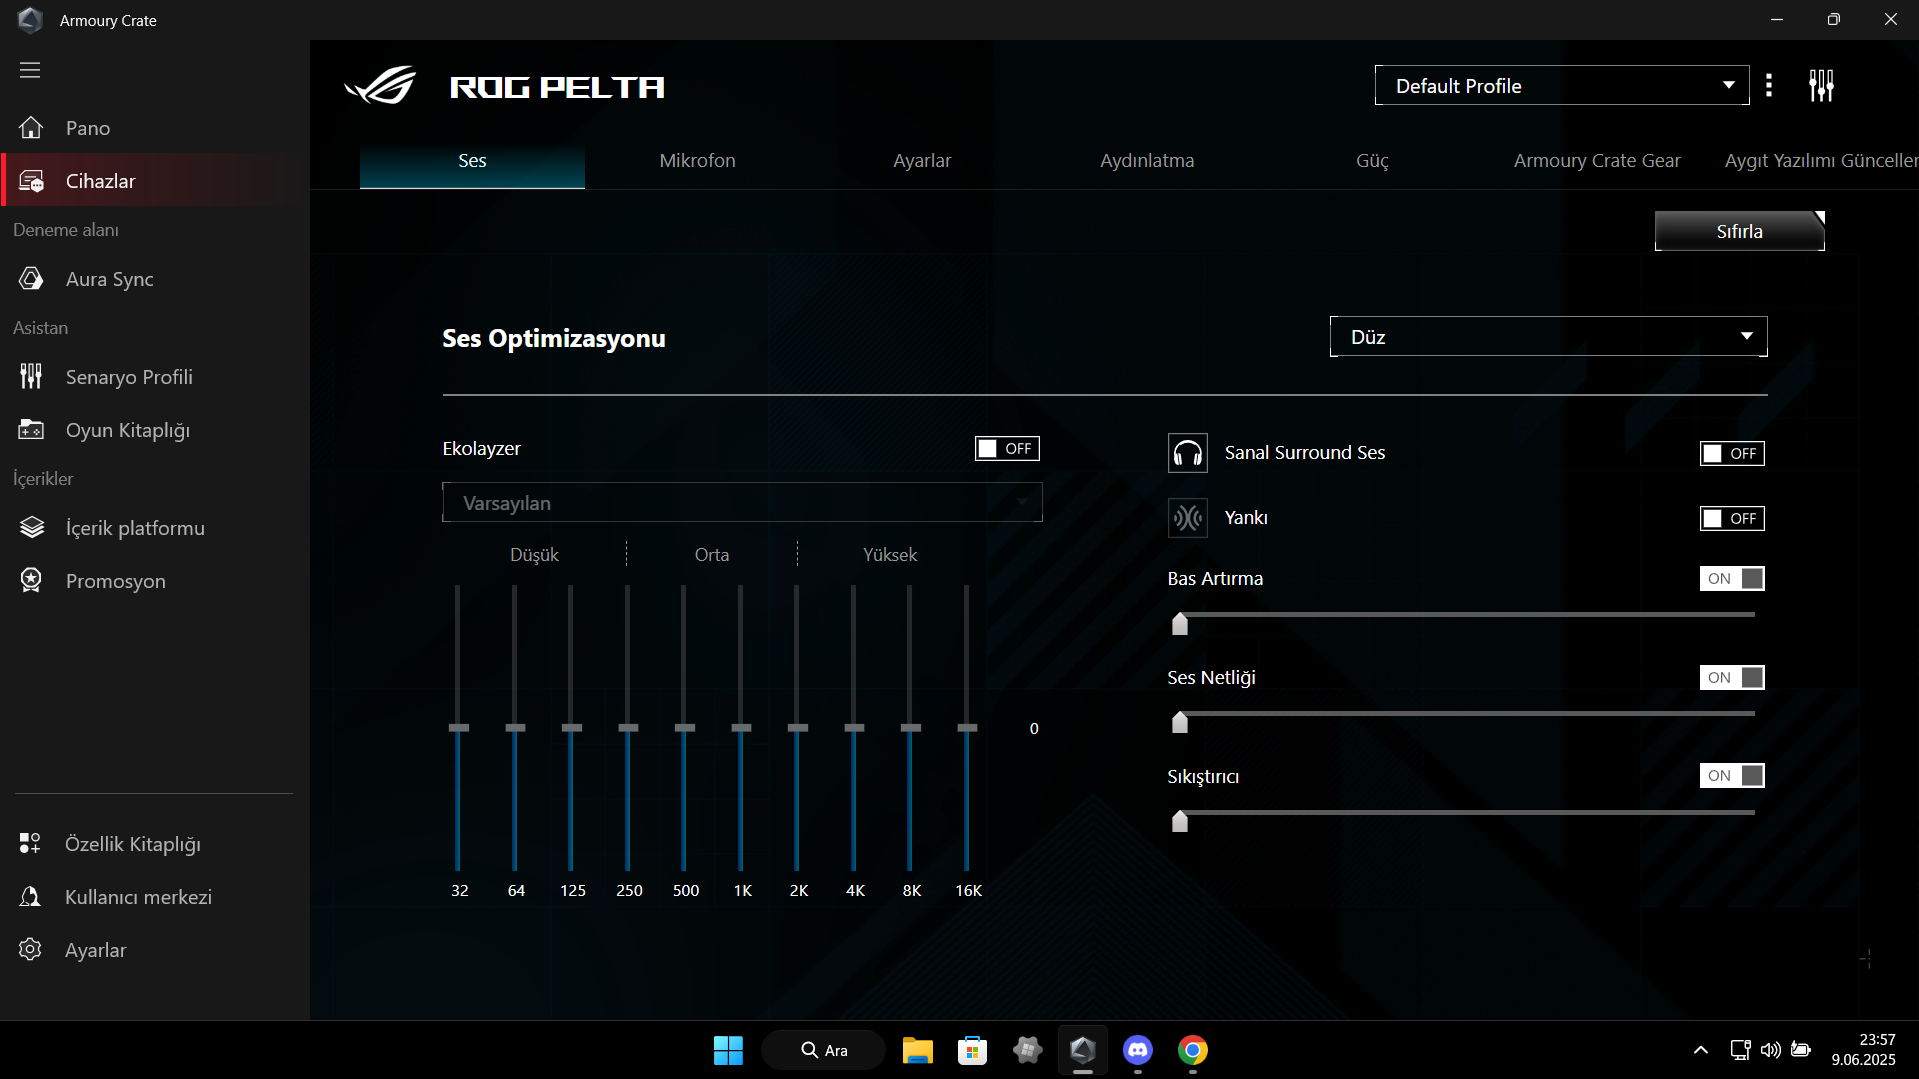Turn off Ses Netliği toggle
1919x1079 pixels.
coord(1732,678)
